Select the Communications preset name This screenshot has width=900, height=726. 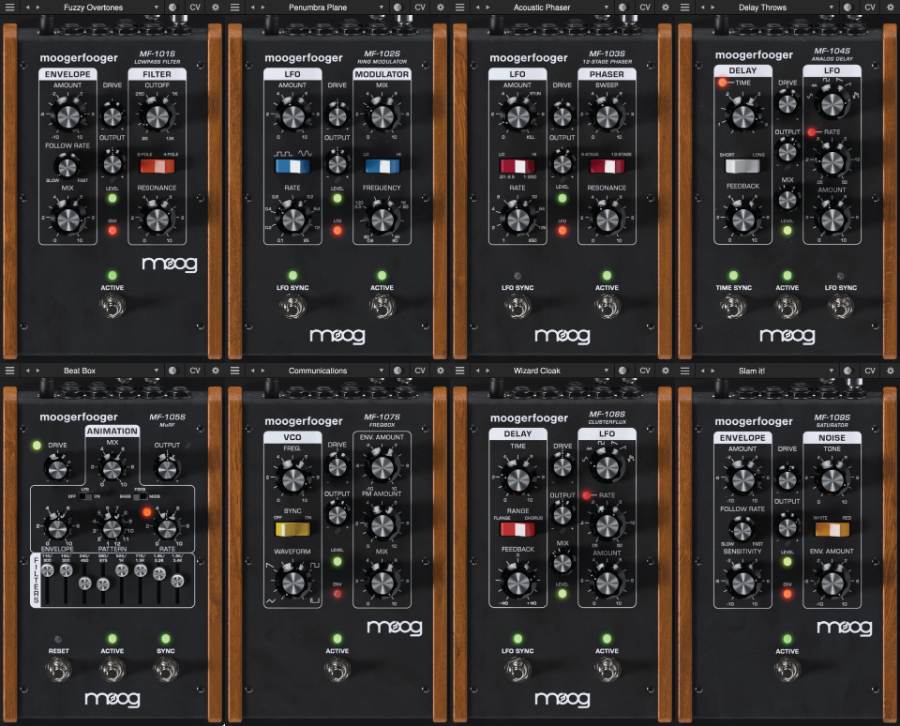point(318,371)
